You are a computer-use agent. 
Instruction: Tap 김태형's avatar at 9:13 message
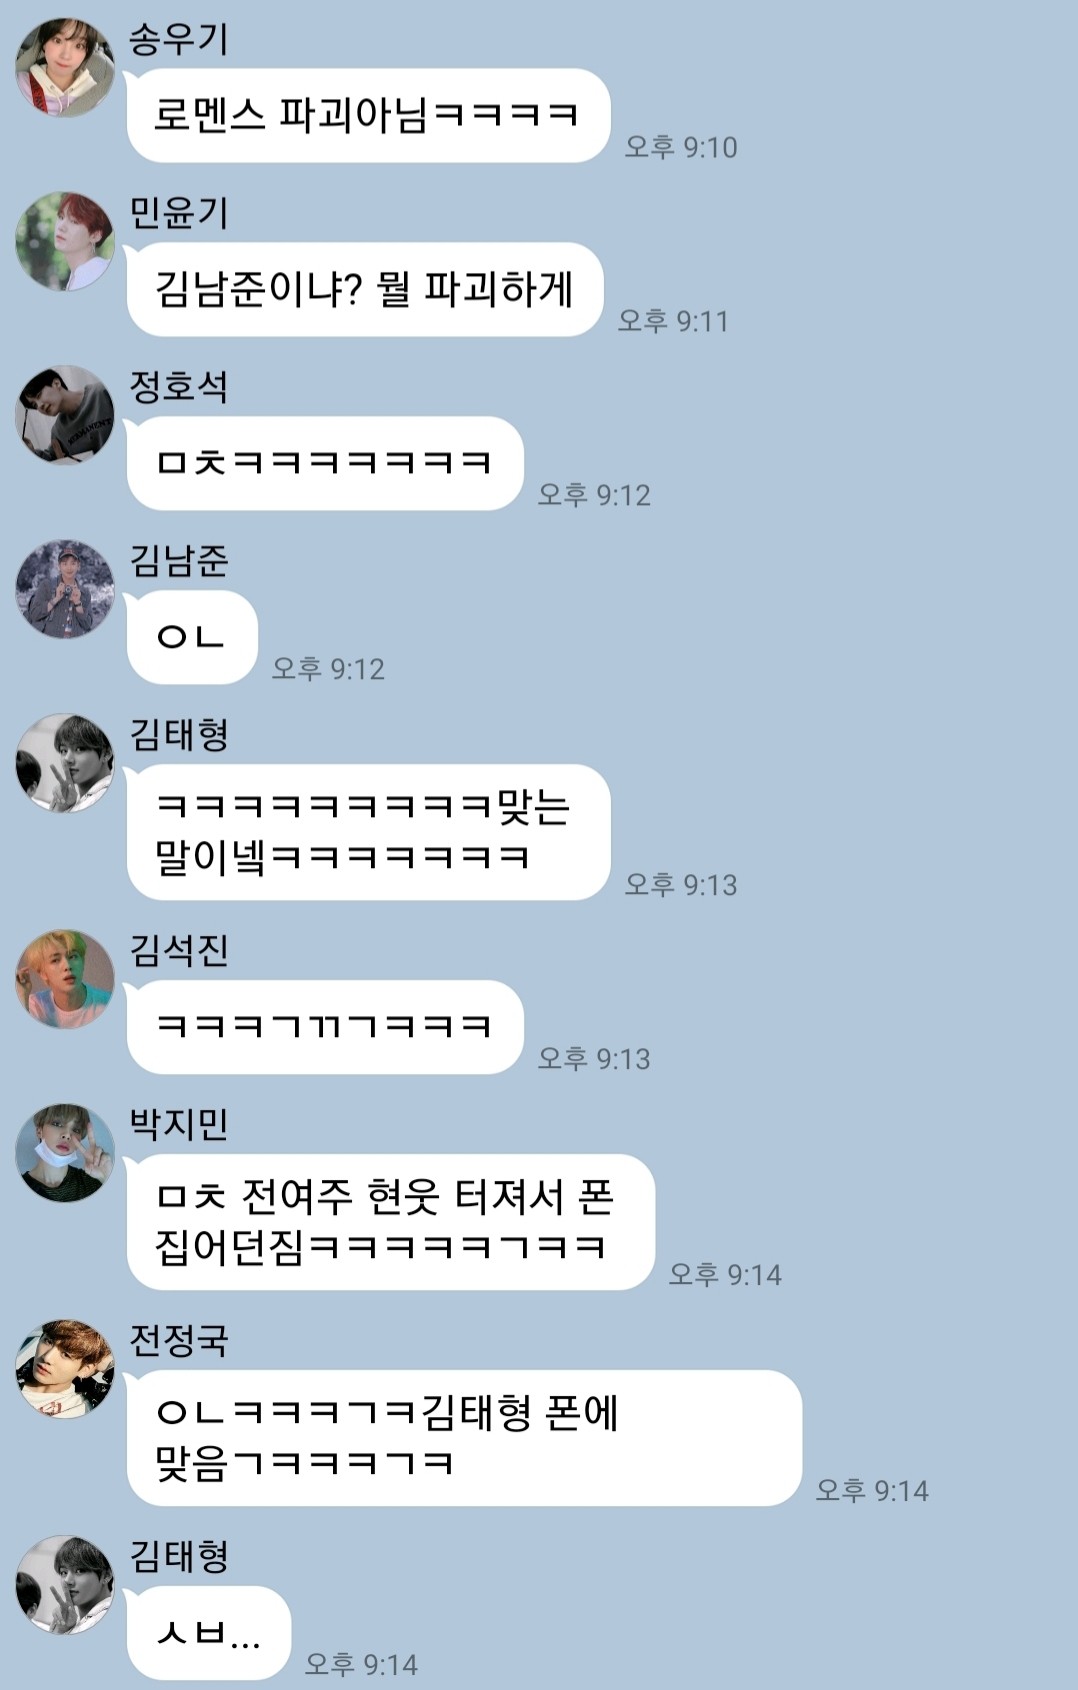pyautogui.click(x=64, y=763)
